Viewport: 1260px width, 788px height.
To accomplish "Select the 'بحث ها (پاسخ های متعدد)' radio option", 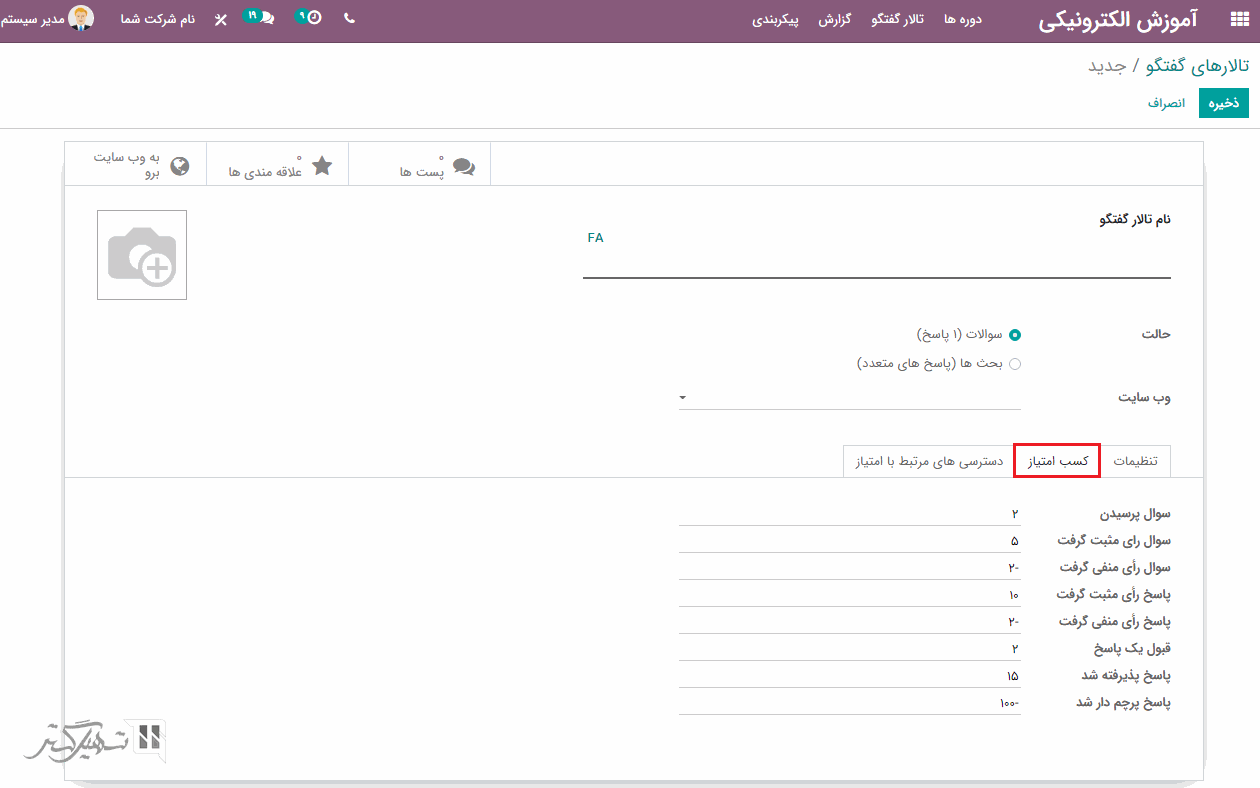I will coord(1015,364).
